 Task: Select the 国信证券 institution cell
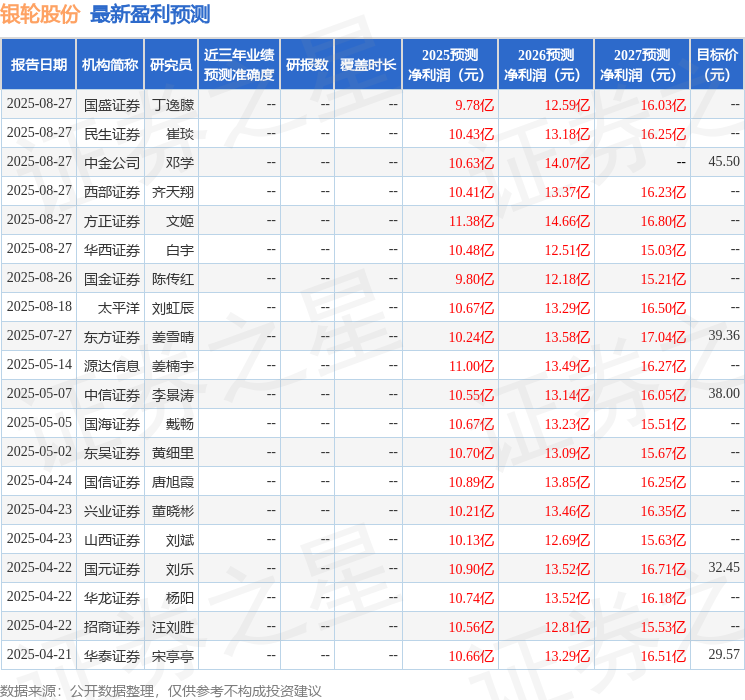pos(112,482)
